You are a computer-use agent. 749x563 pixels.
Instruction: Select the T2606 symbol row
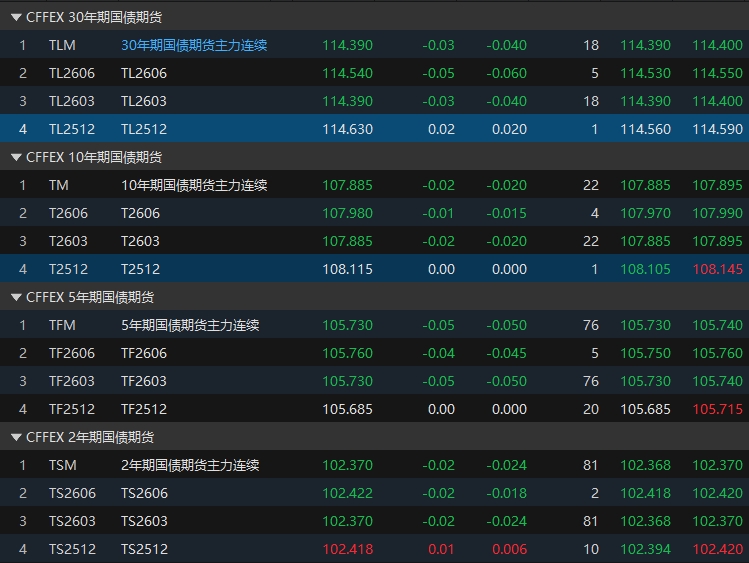(x=374, y=213)
